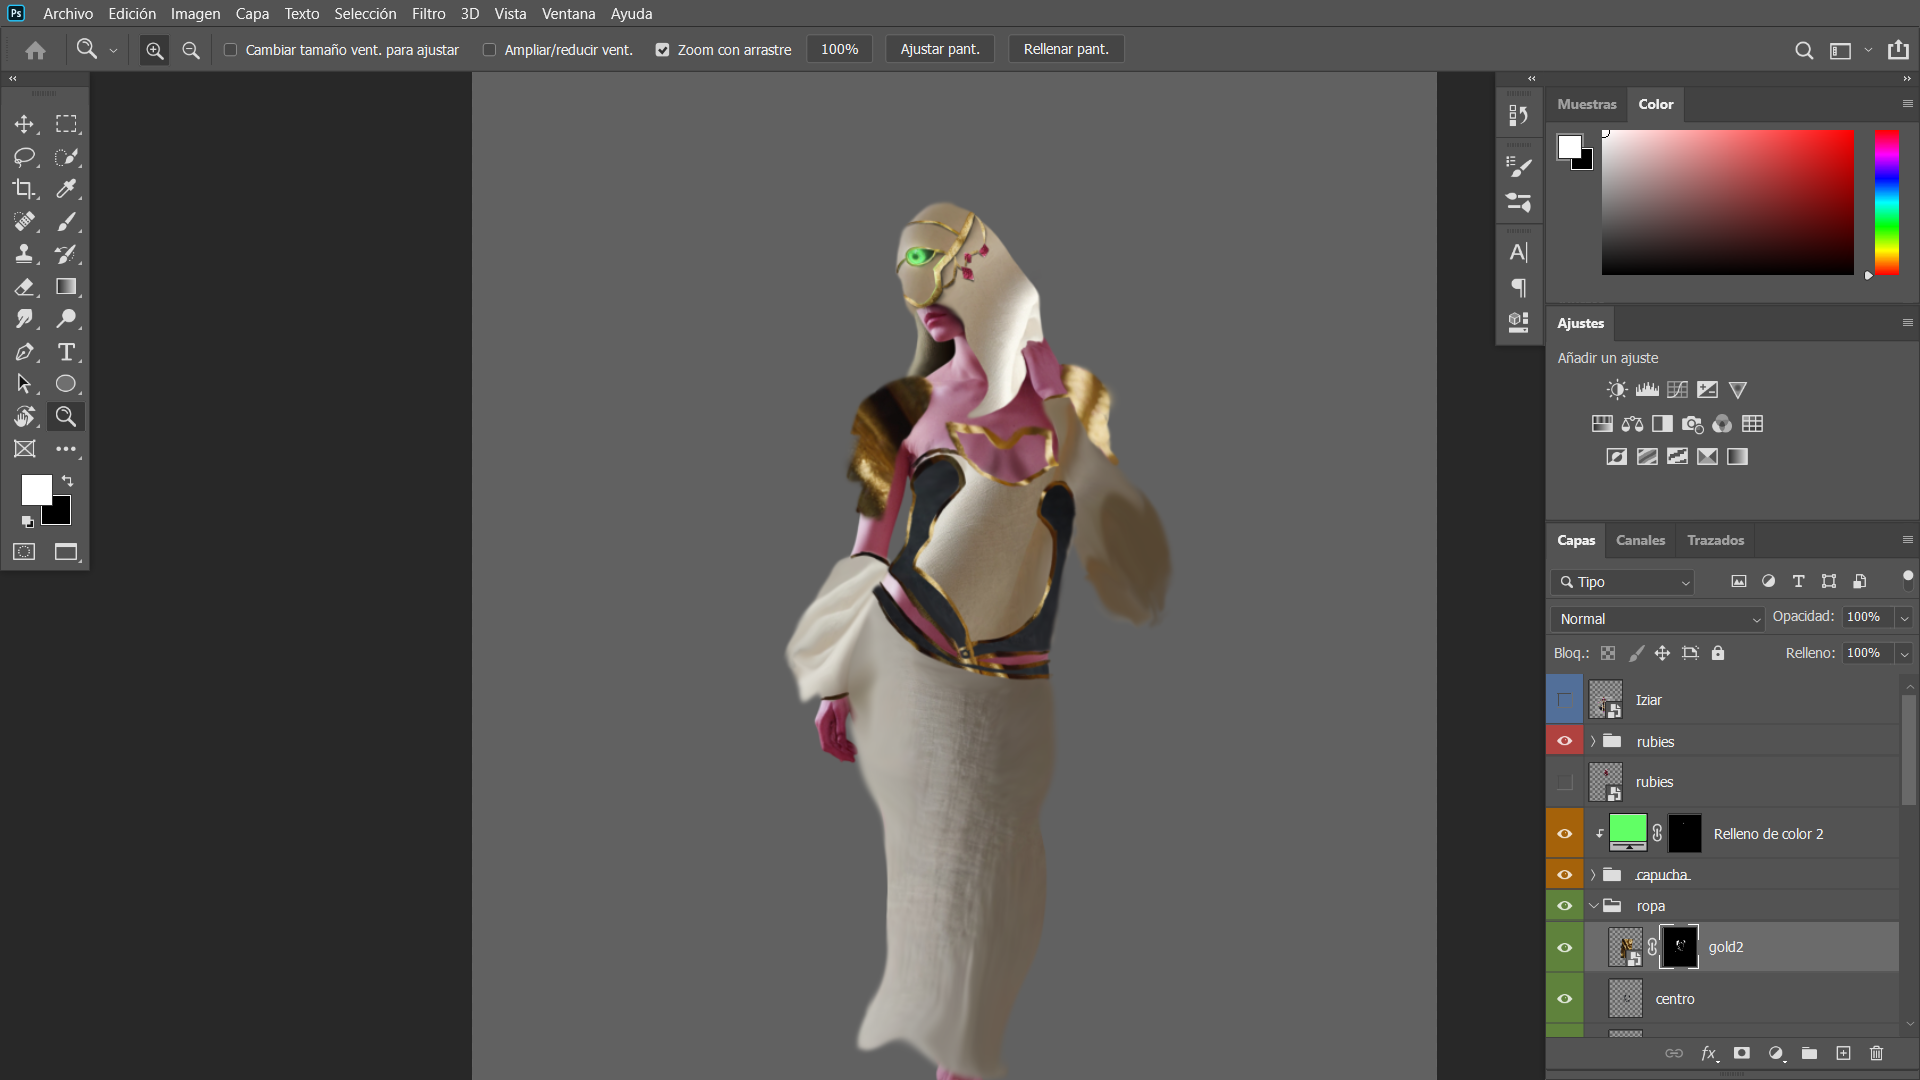Image resolution: width=1920 pixels, height=1080 pixels.
Task: Switch to the Trazados tab
Action: (x=1715, y=540)
